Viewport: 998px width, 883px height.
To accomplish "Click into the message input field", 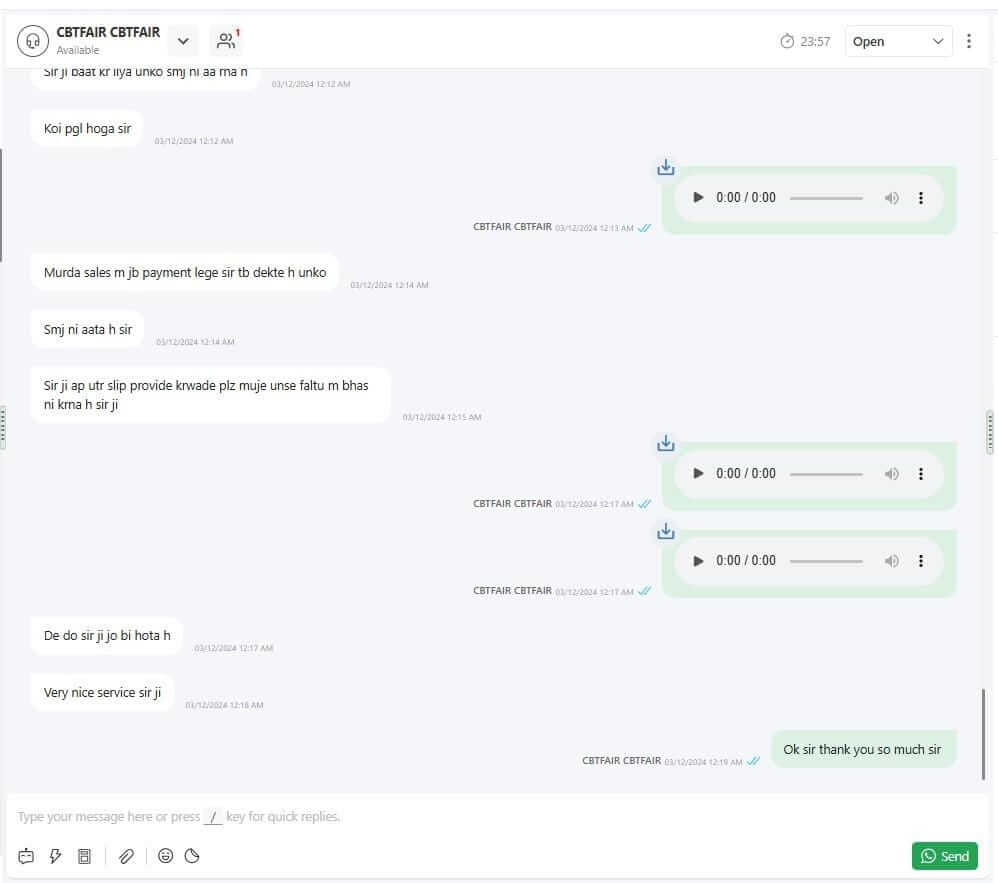I will click(x=496, y=816).
